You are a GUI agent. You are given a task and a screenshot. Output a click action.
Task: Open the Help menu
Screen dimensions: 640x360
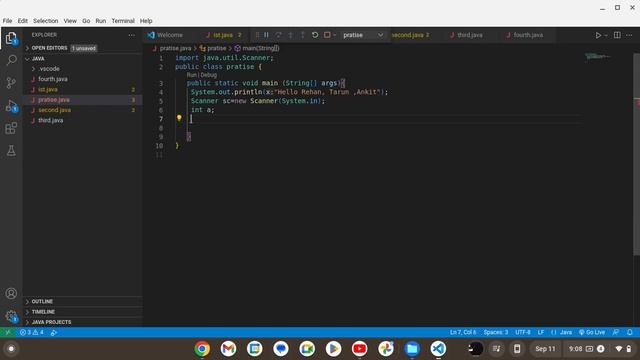(x=146, y=21)
